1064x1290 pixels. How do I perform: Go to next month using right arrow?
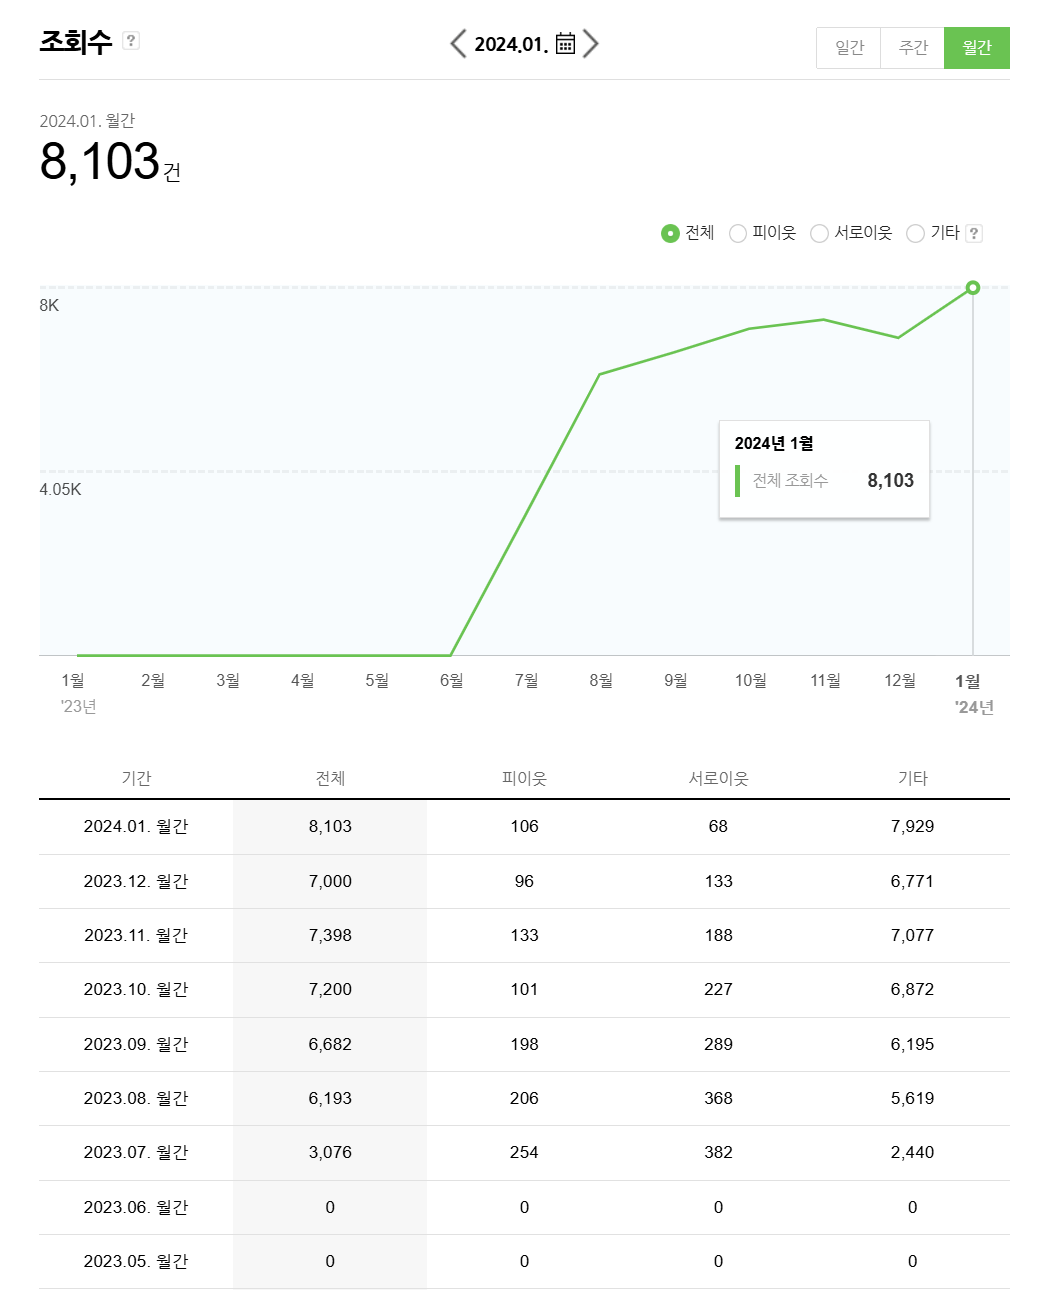tap(591, 43)
